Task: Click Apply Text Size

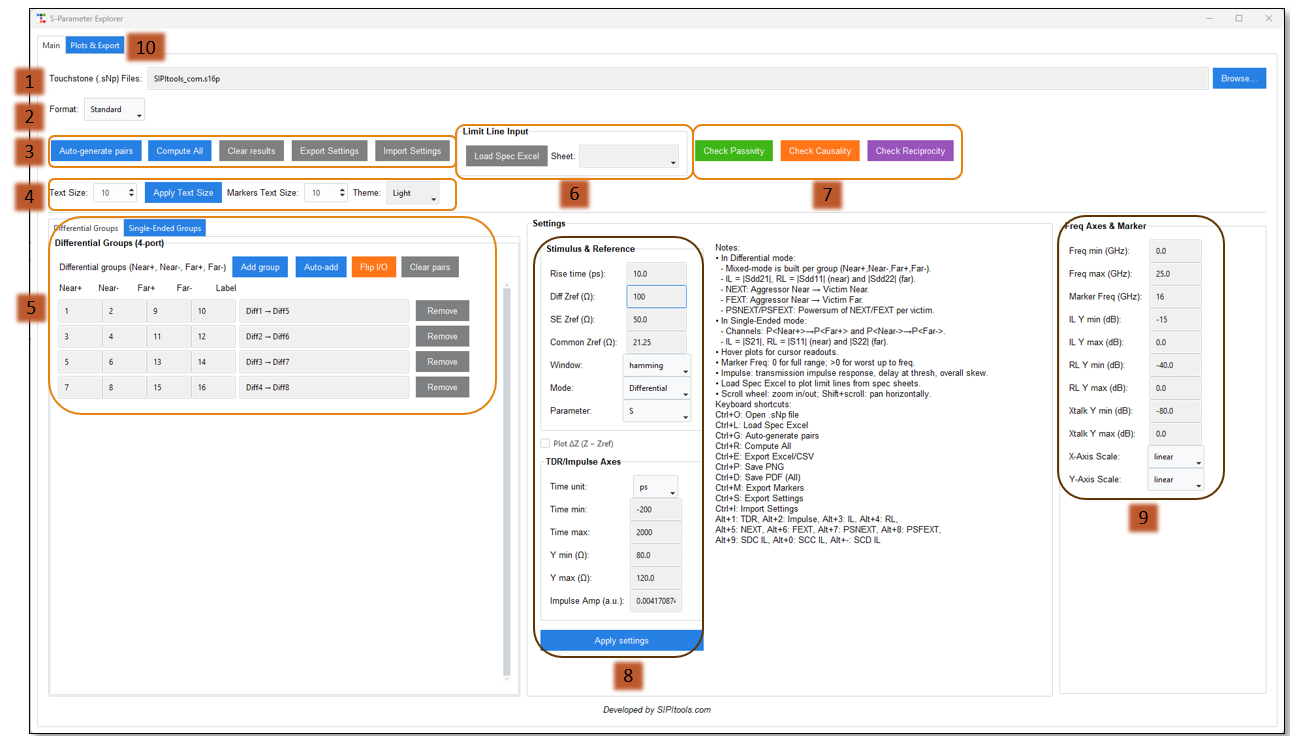Action: [x=183, y=193]
